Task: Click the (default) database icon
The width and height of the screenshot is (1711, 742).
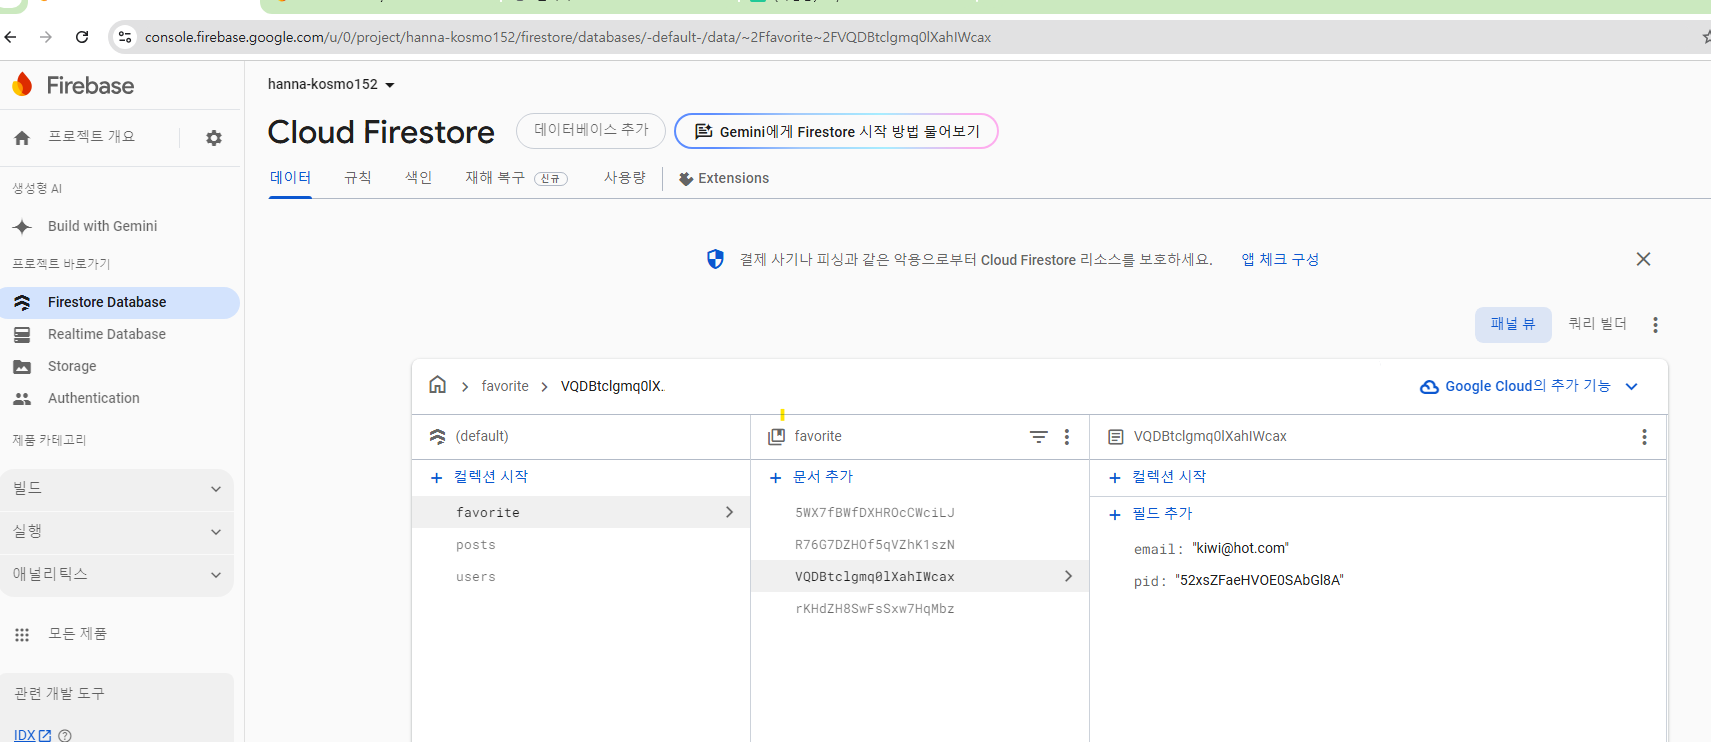Action: [437, 437]
